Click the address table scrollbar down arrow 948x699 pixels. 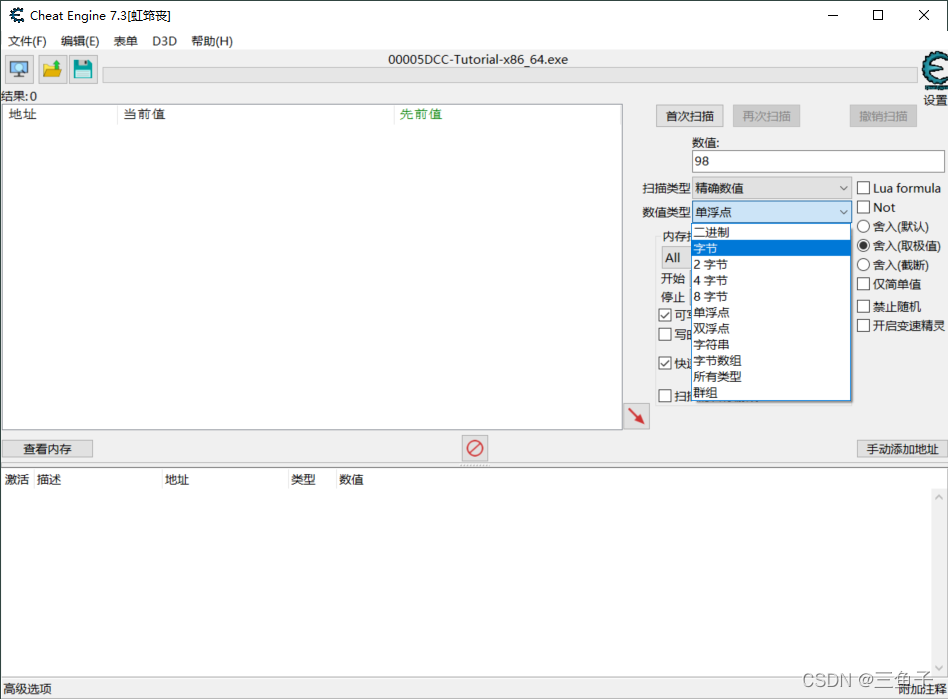tap(938, 668)
